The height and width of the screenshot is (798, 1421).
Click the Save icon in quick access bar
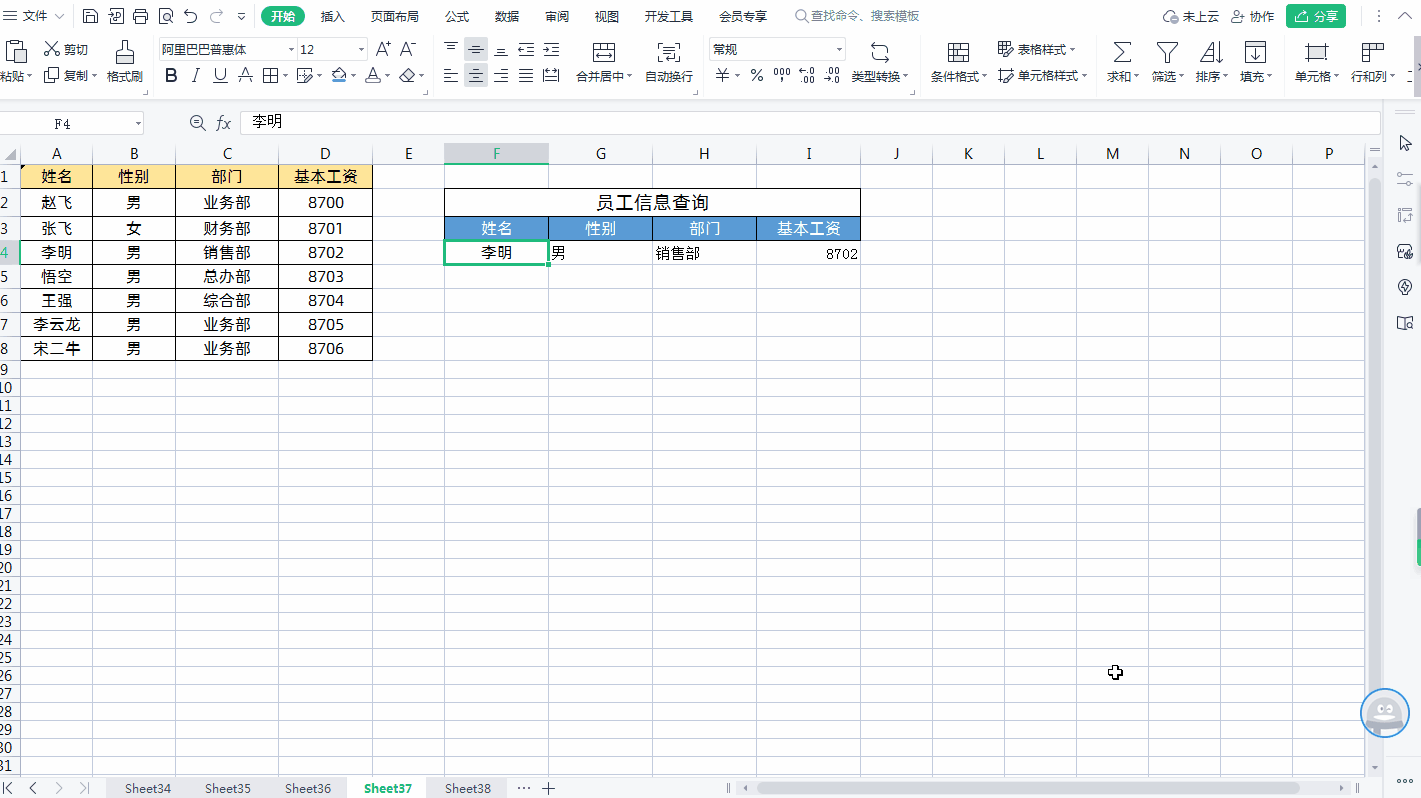point(90,16)
